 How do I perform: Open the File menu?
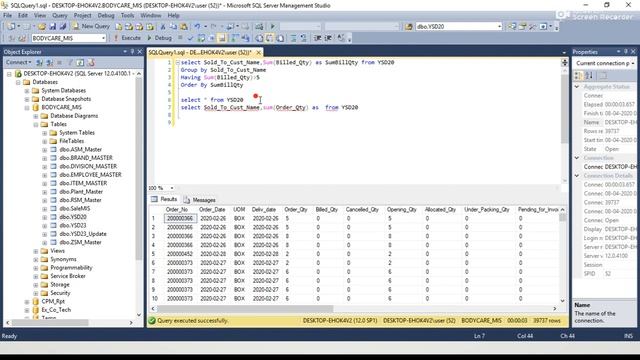pos(8,16)
